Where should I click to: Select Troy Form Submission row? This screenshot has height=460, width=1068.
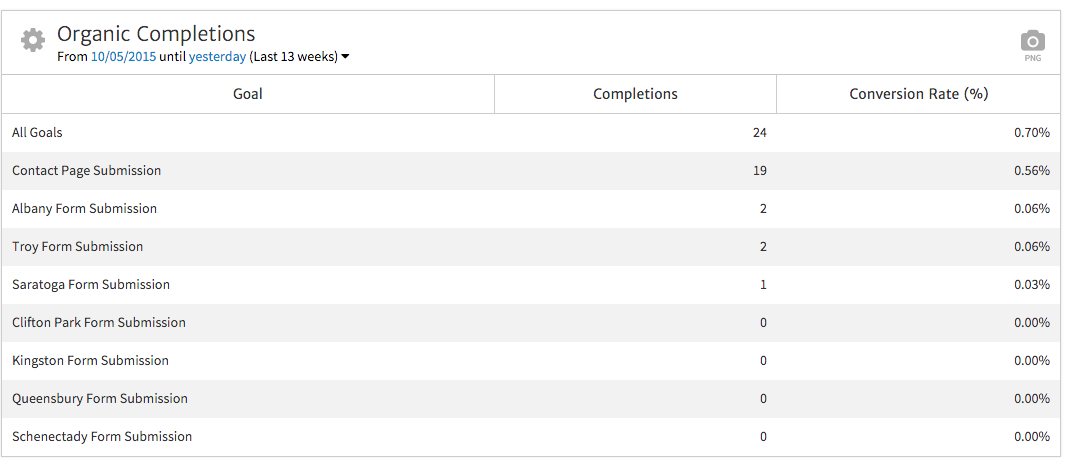77,246
